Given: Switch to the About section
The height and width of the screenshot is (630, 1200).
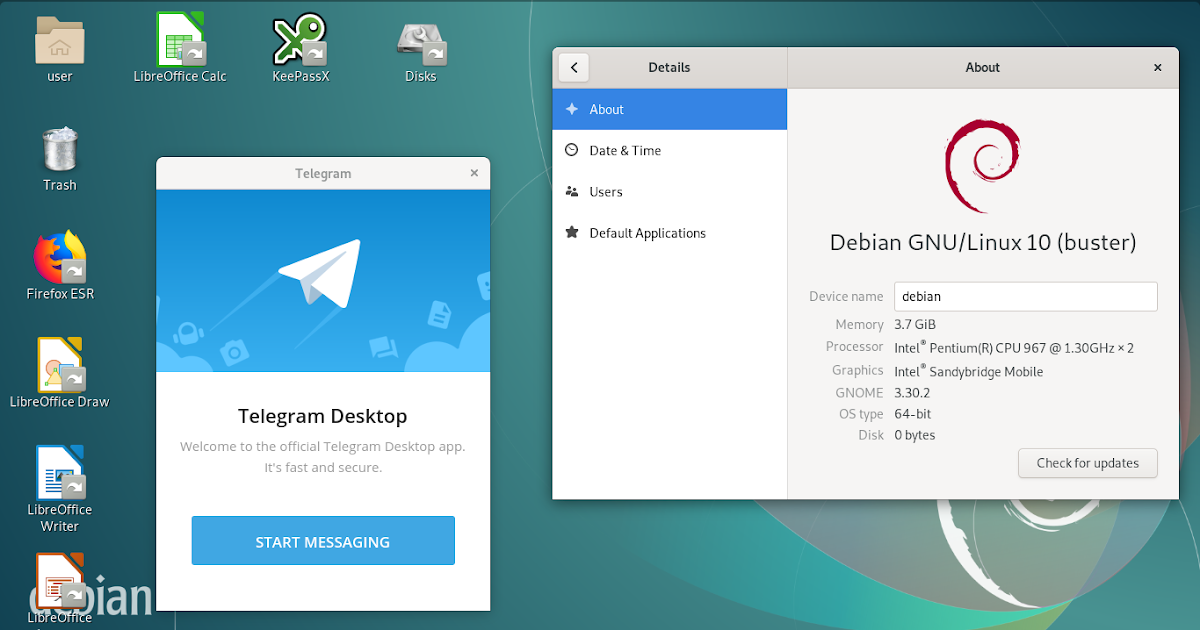Looking at the screenshot, I should coord(606,109).
